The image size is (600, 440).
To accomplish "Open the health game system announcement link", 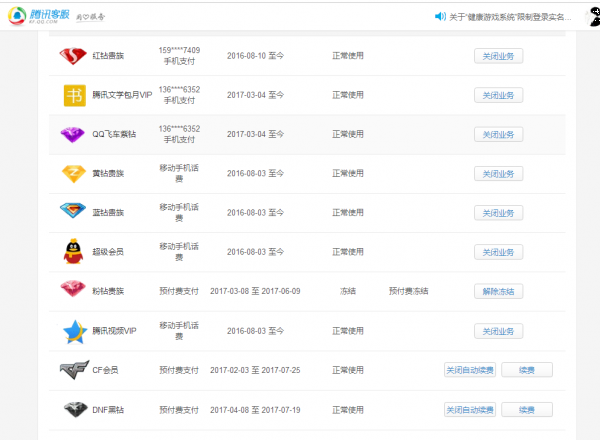I will tap(510, 17).
